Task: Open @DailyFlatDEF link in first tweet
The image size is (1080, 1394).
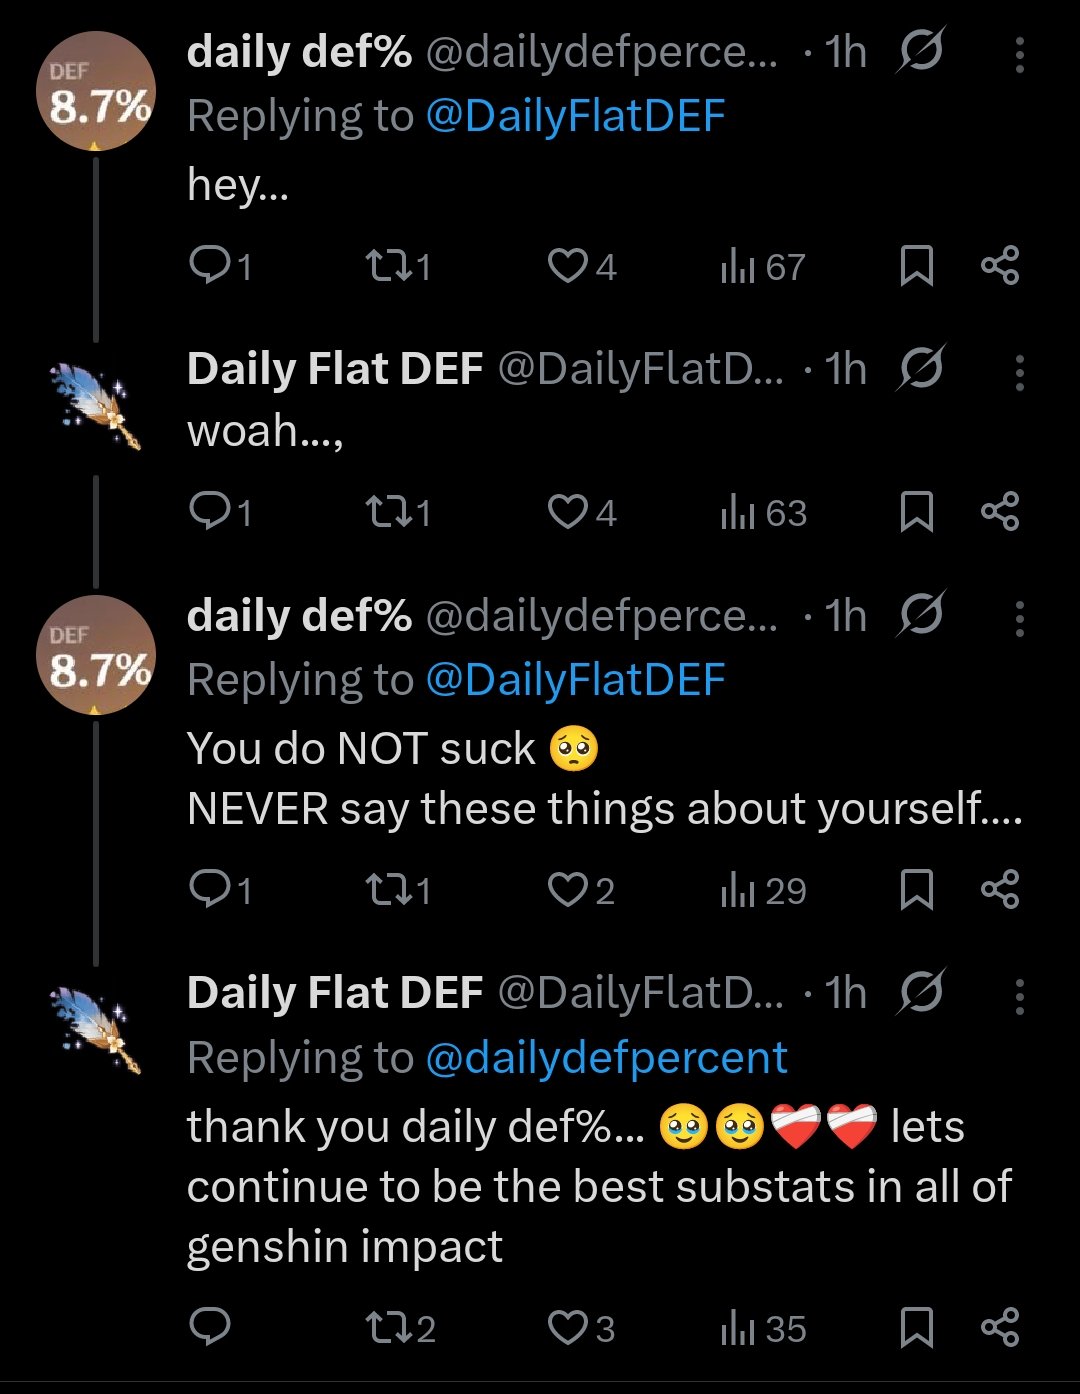Action: (x=575, y=116)
